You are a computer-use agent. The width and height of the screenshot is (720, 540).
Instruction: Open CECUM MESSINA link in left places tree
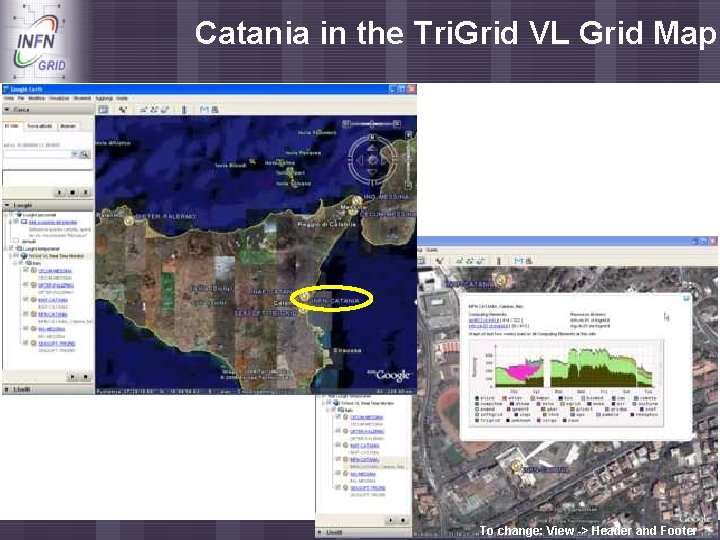coord(55,271)
